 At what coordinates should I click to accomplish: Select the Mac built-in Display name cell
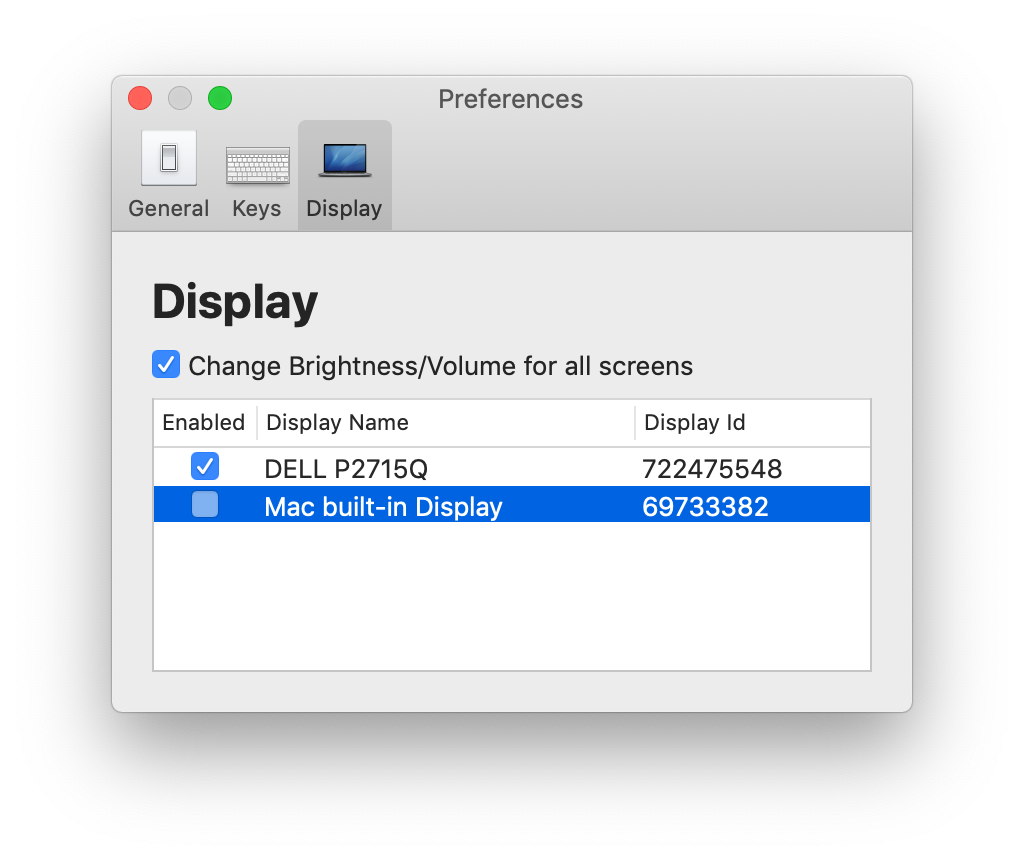(383, 507)
